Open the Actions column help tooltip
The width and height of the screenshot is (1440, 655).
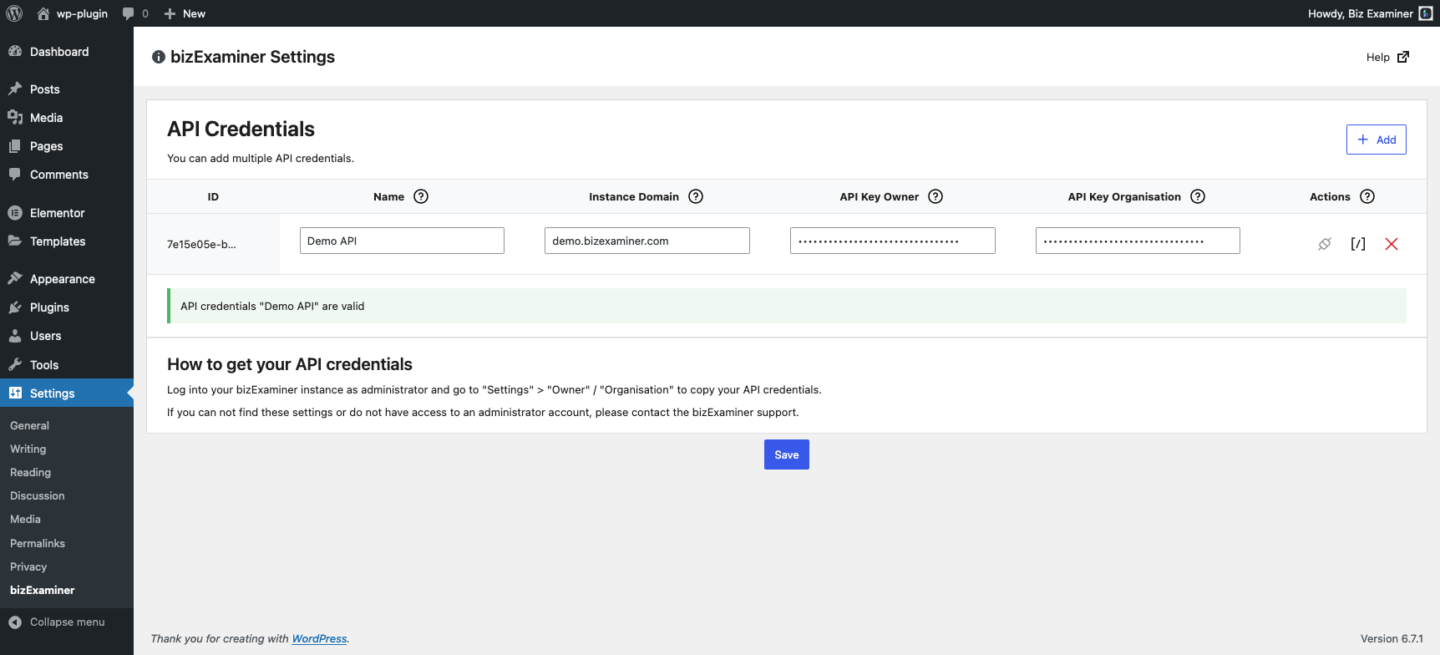tap(1367, 196)
